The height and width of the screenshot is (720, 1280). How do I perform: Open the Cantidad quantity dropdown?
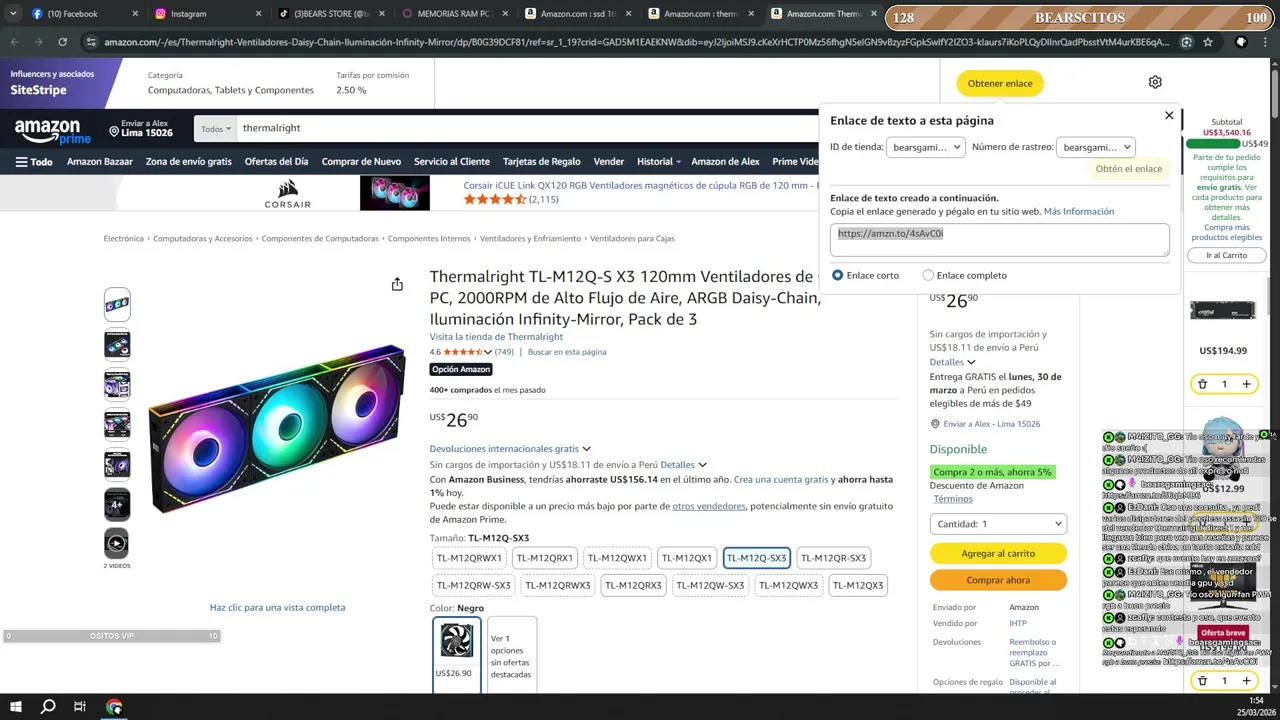coord(998,524)
